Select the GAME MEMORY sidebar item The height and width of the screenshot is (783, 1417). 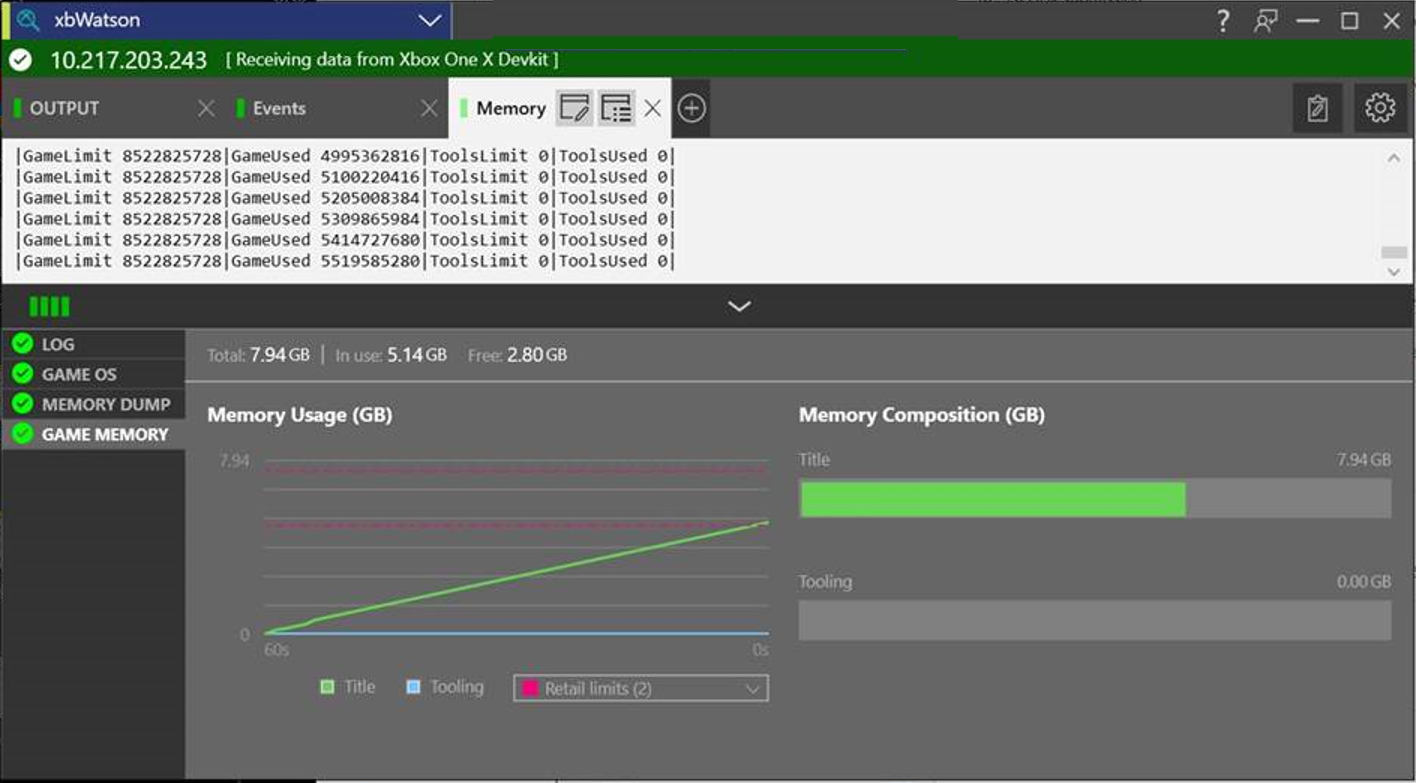pos(93,434)
